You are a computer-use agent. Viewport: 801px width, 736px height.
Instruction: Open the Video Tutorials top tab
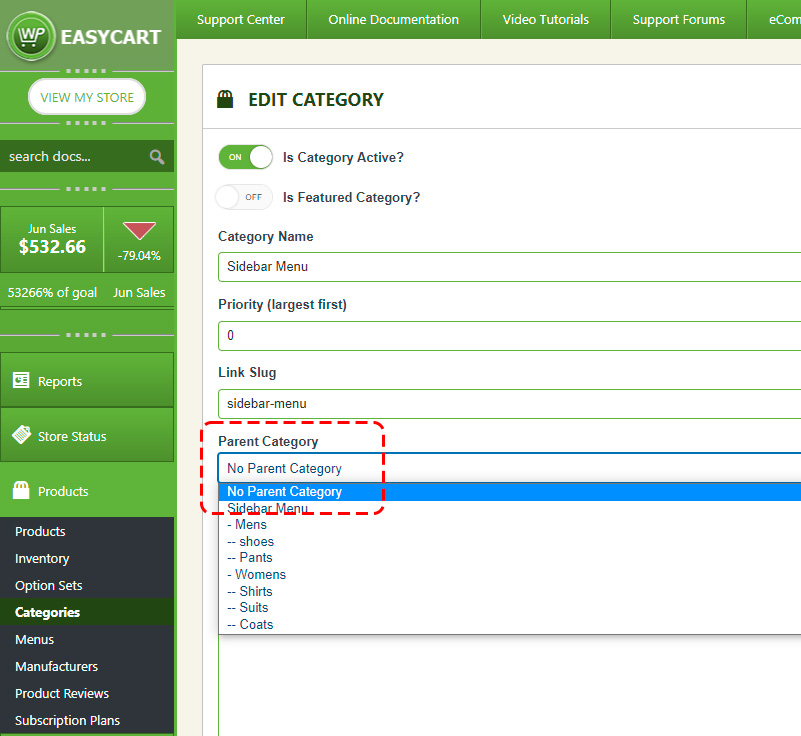pyautogui.click(x=545, y=19)
